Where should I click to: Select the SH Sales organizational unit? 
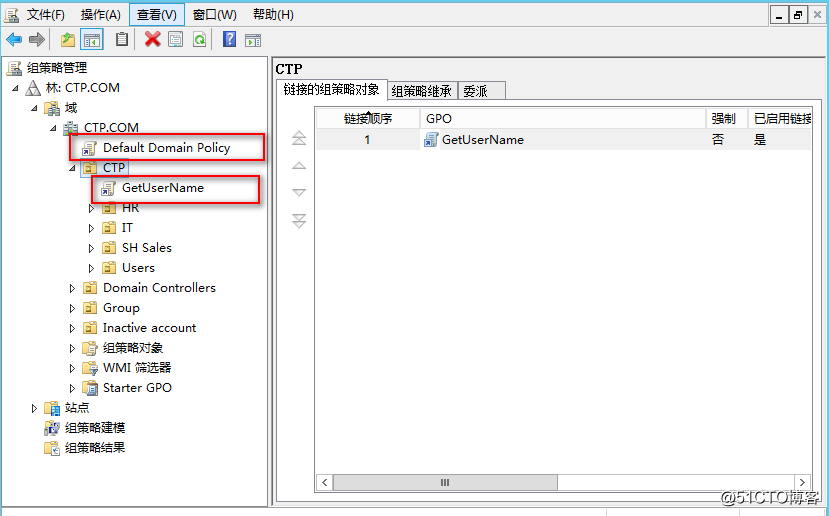(x=146, y=248)
